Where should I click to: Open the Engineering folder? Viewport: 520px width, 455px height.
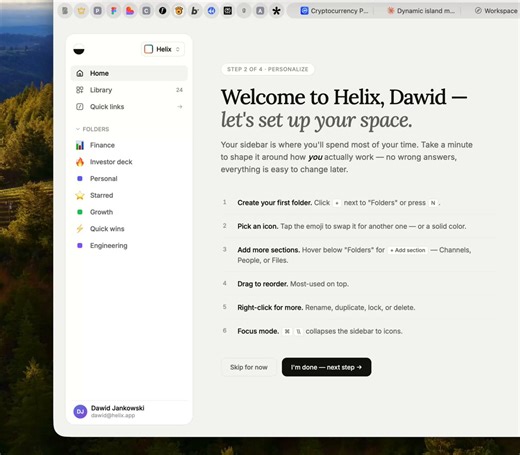pos(129,246)
